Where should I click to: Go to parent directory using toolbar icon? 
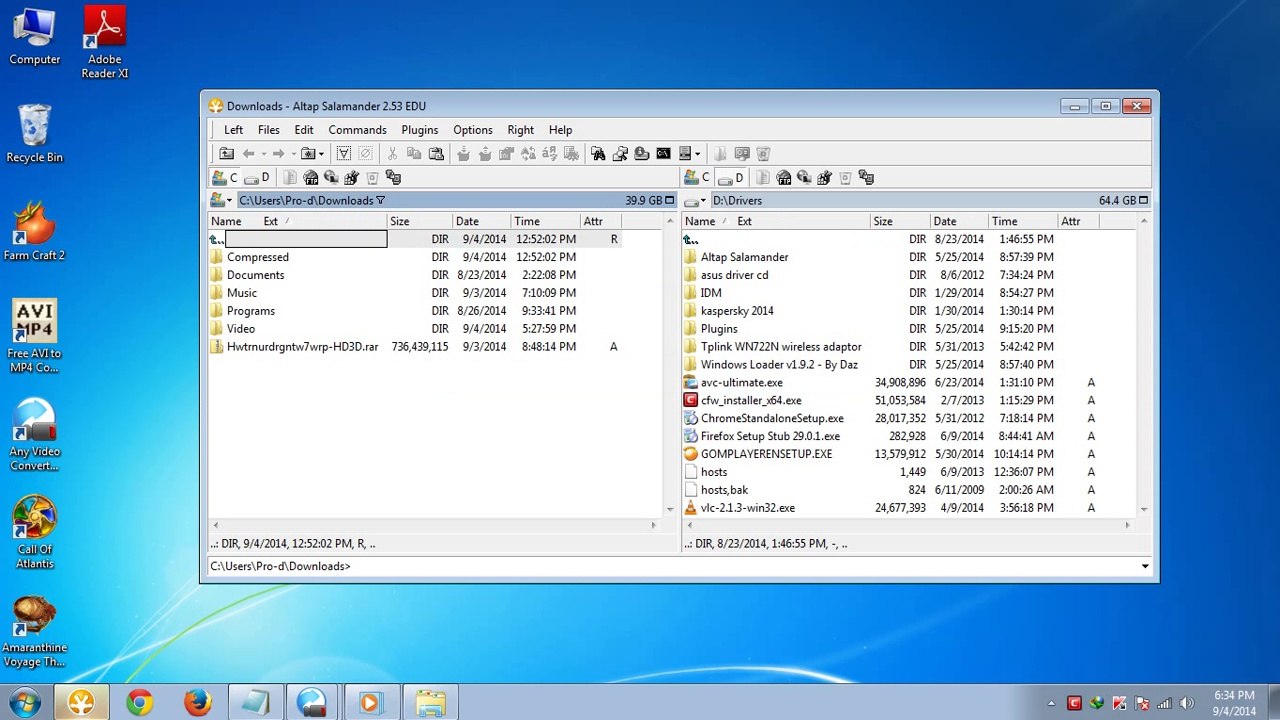tap(227, 154)
